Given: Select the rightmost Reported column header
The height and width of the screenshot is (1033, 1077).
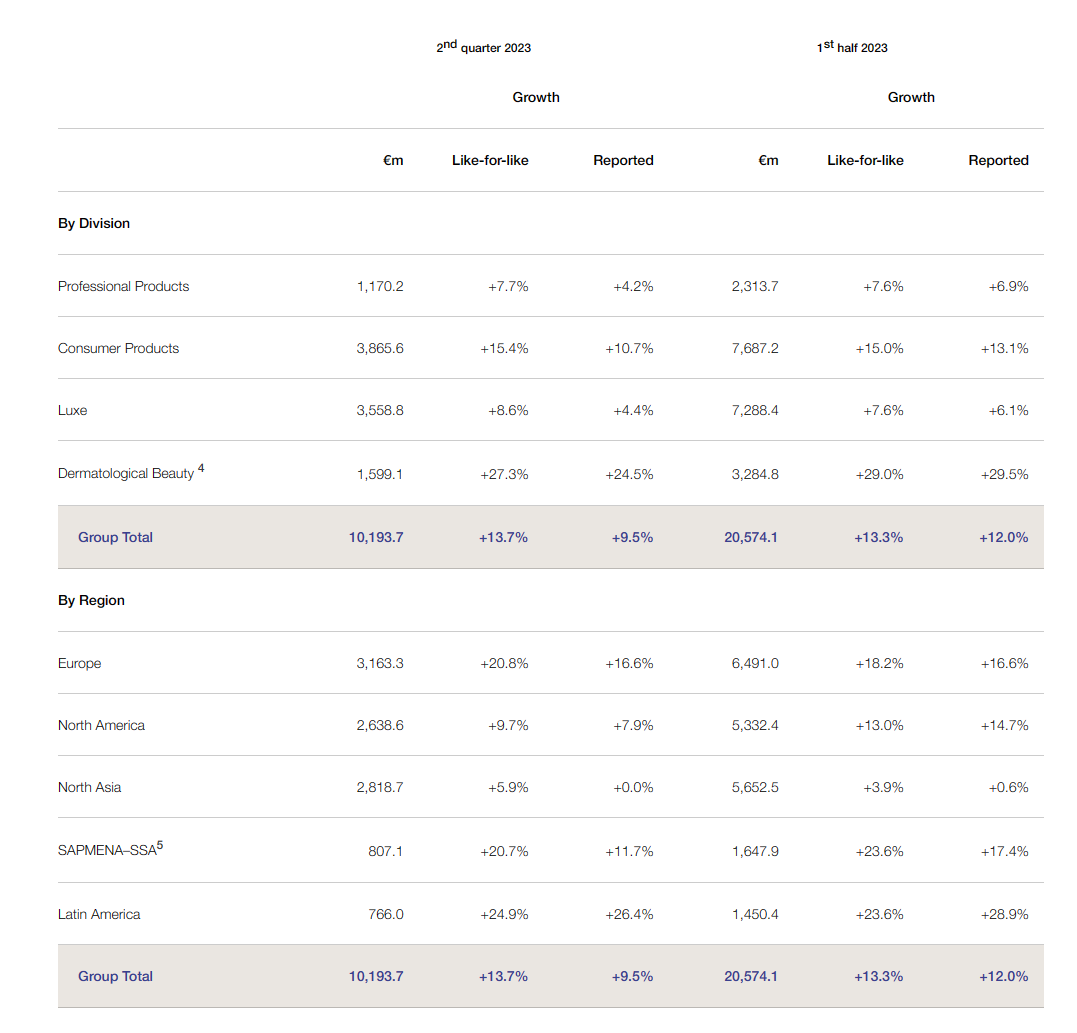Looking at the screenshot, I should click(x=998, y=160).
